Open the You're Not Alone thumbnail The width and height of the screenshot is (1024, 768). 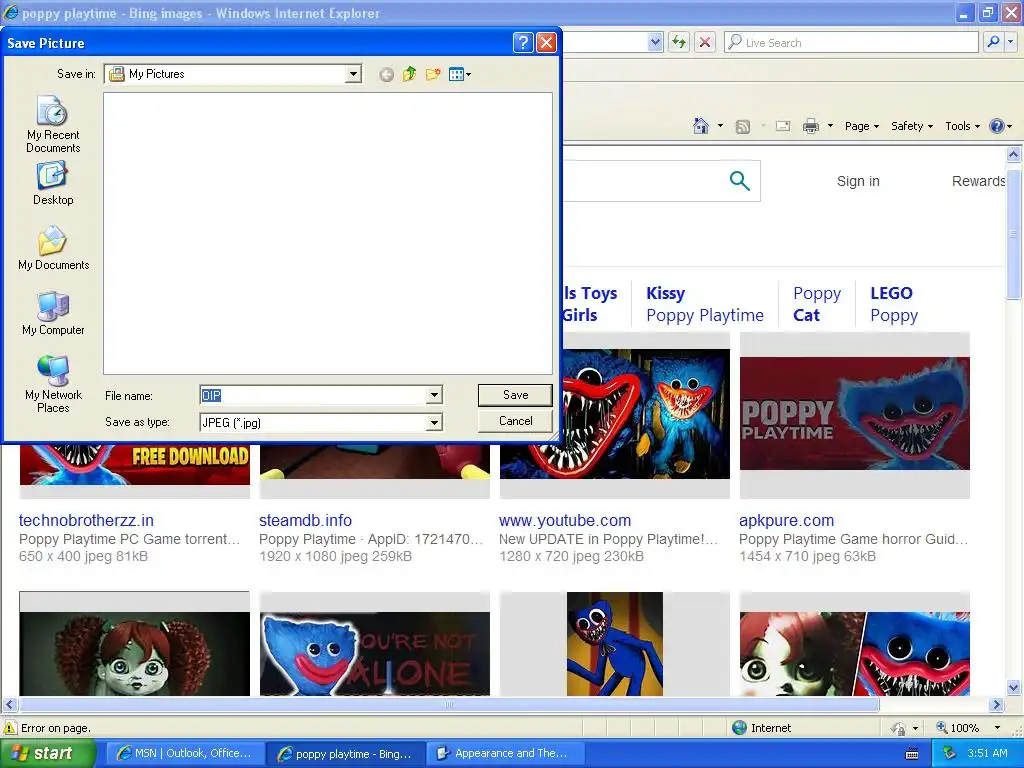374,653
